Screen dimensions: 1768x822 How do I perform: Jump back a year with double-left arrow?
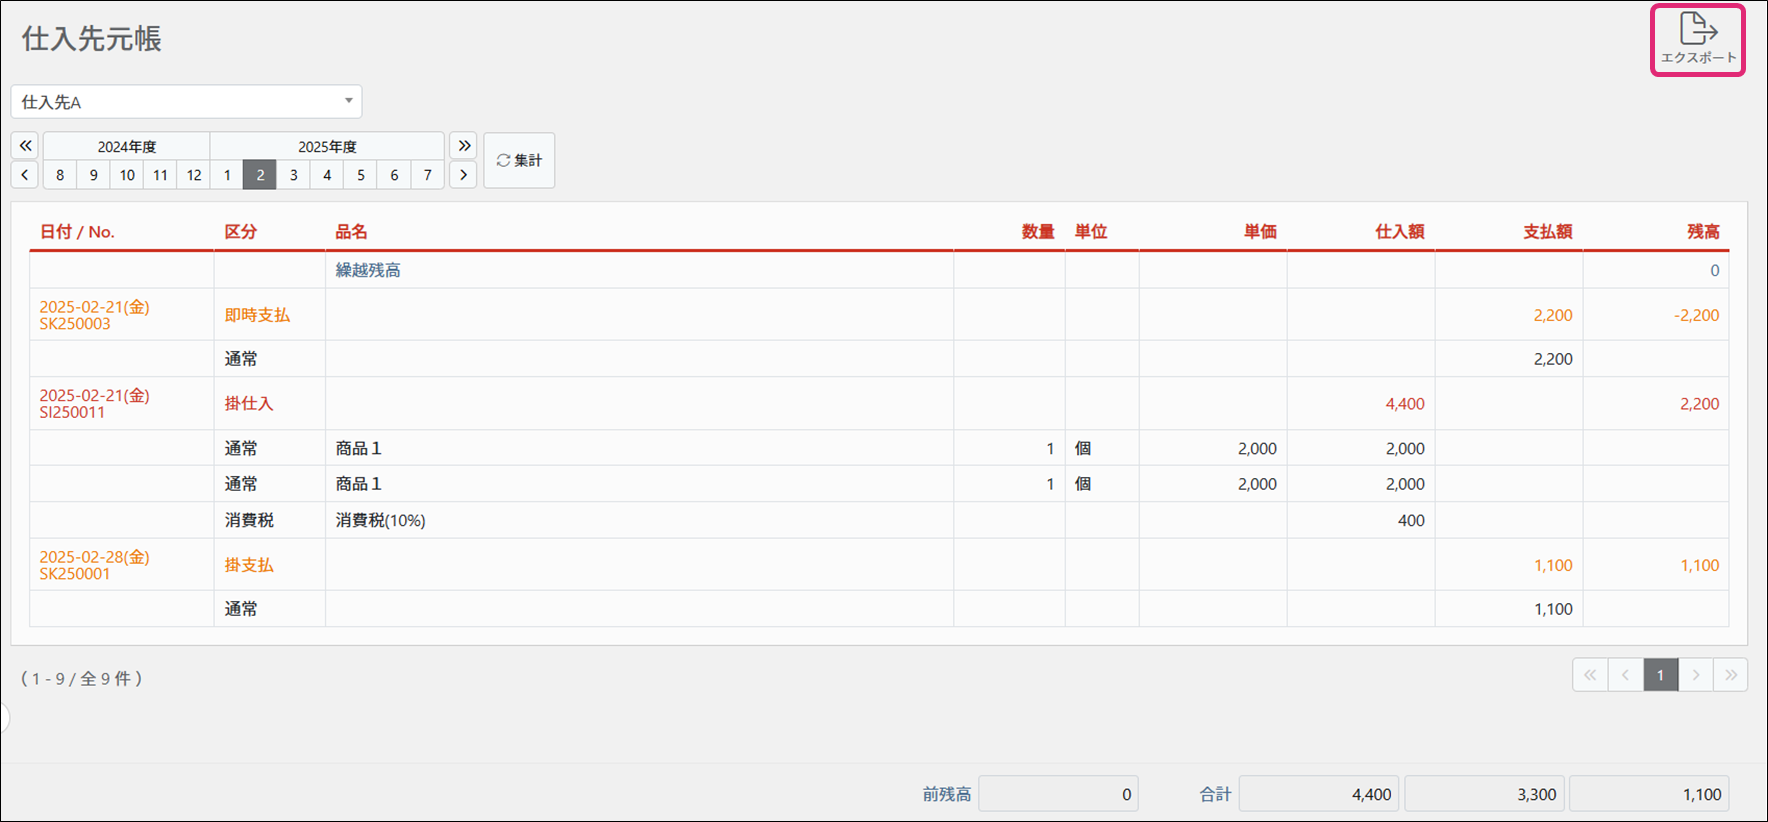[25, 146]
